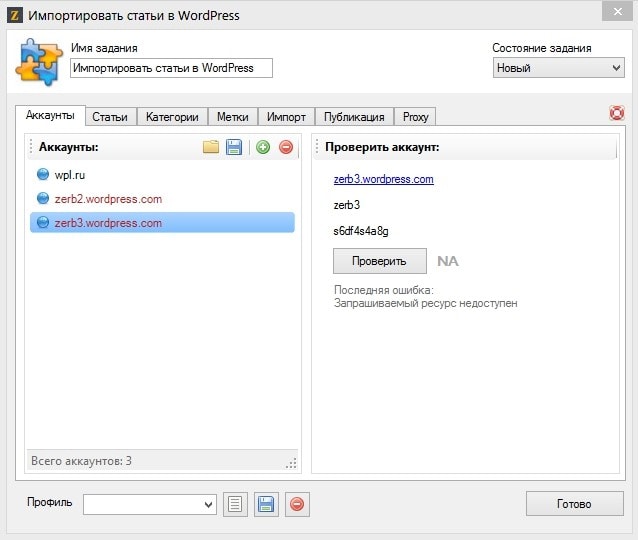Go to the Метки tab
This screenshot has width=638, height=540.
coord(233,117)
